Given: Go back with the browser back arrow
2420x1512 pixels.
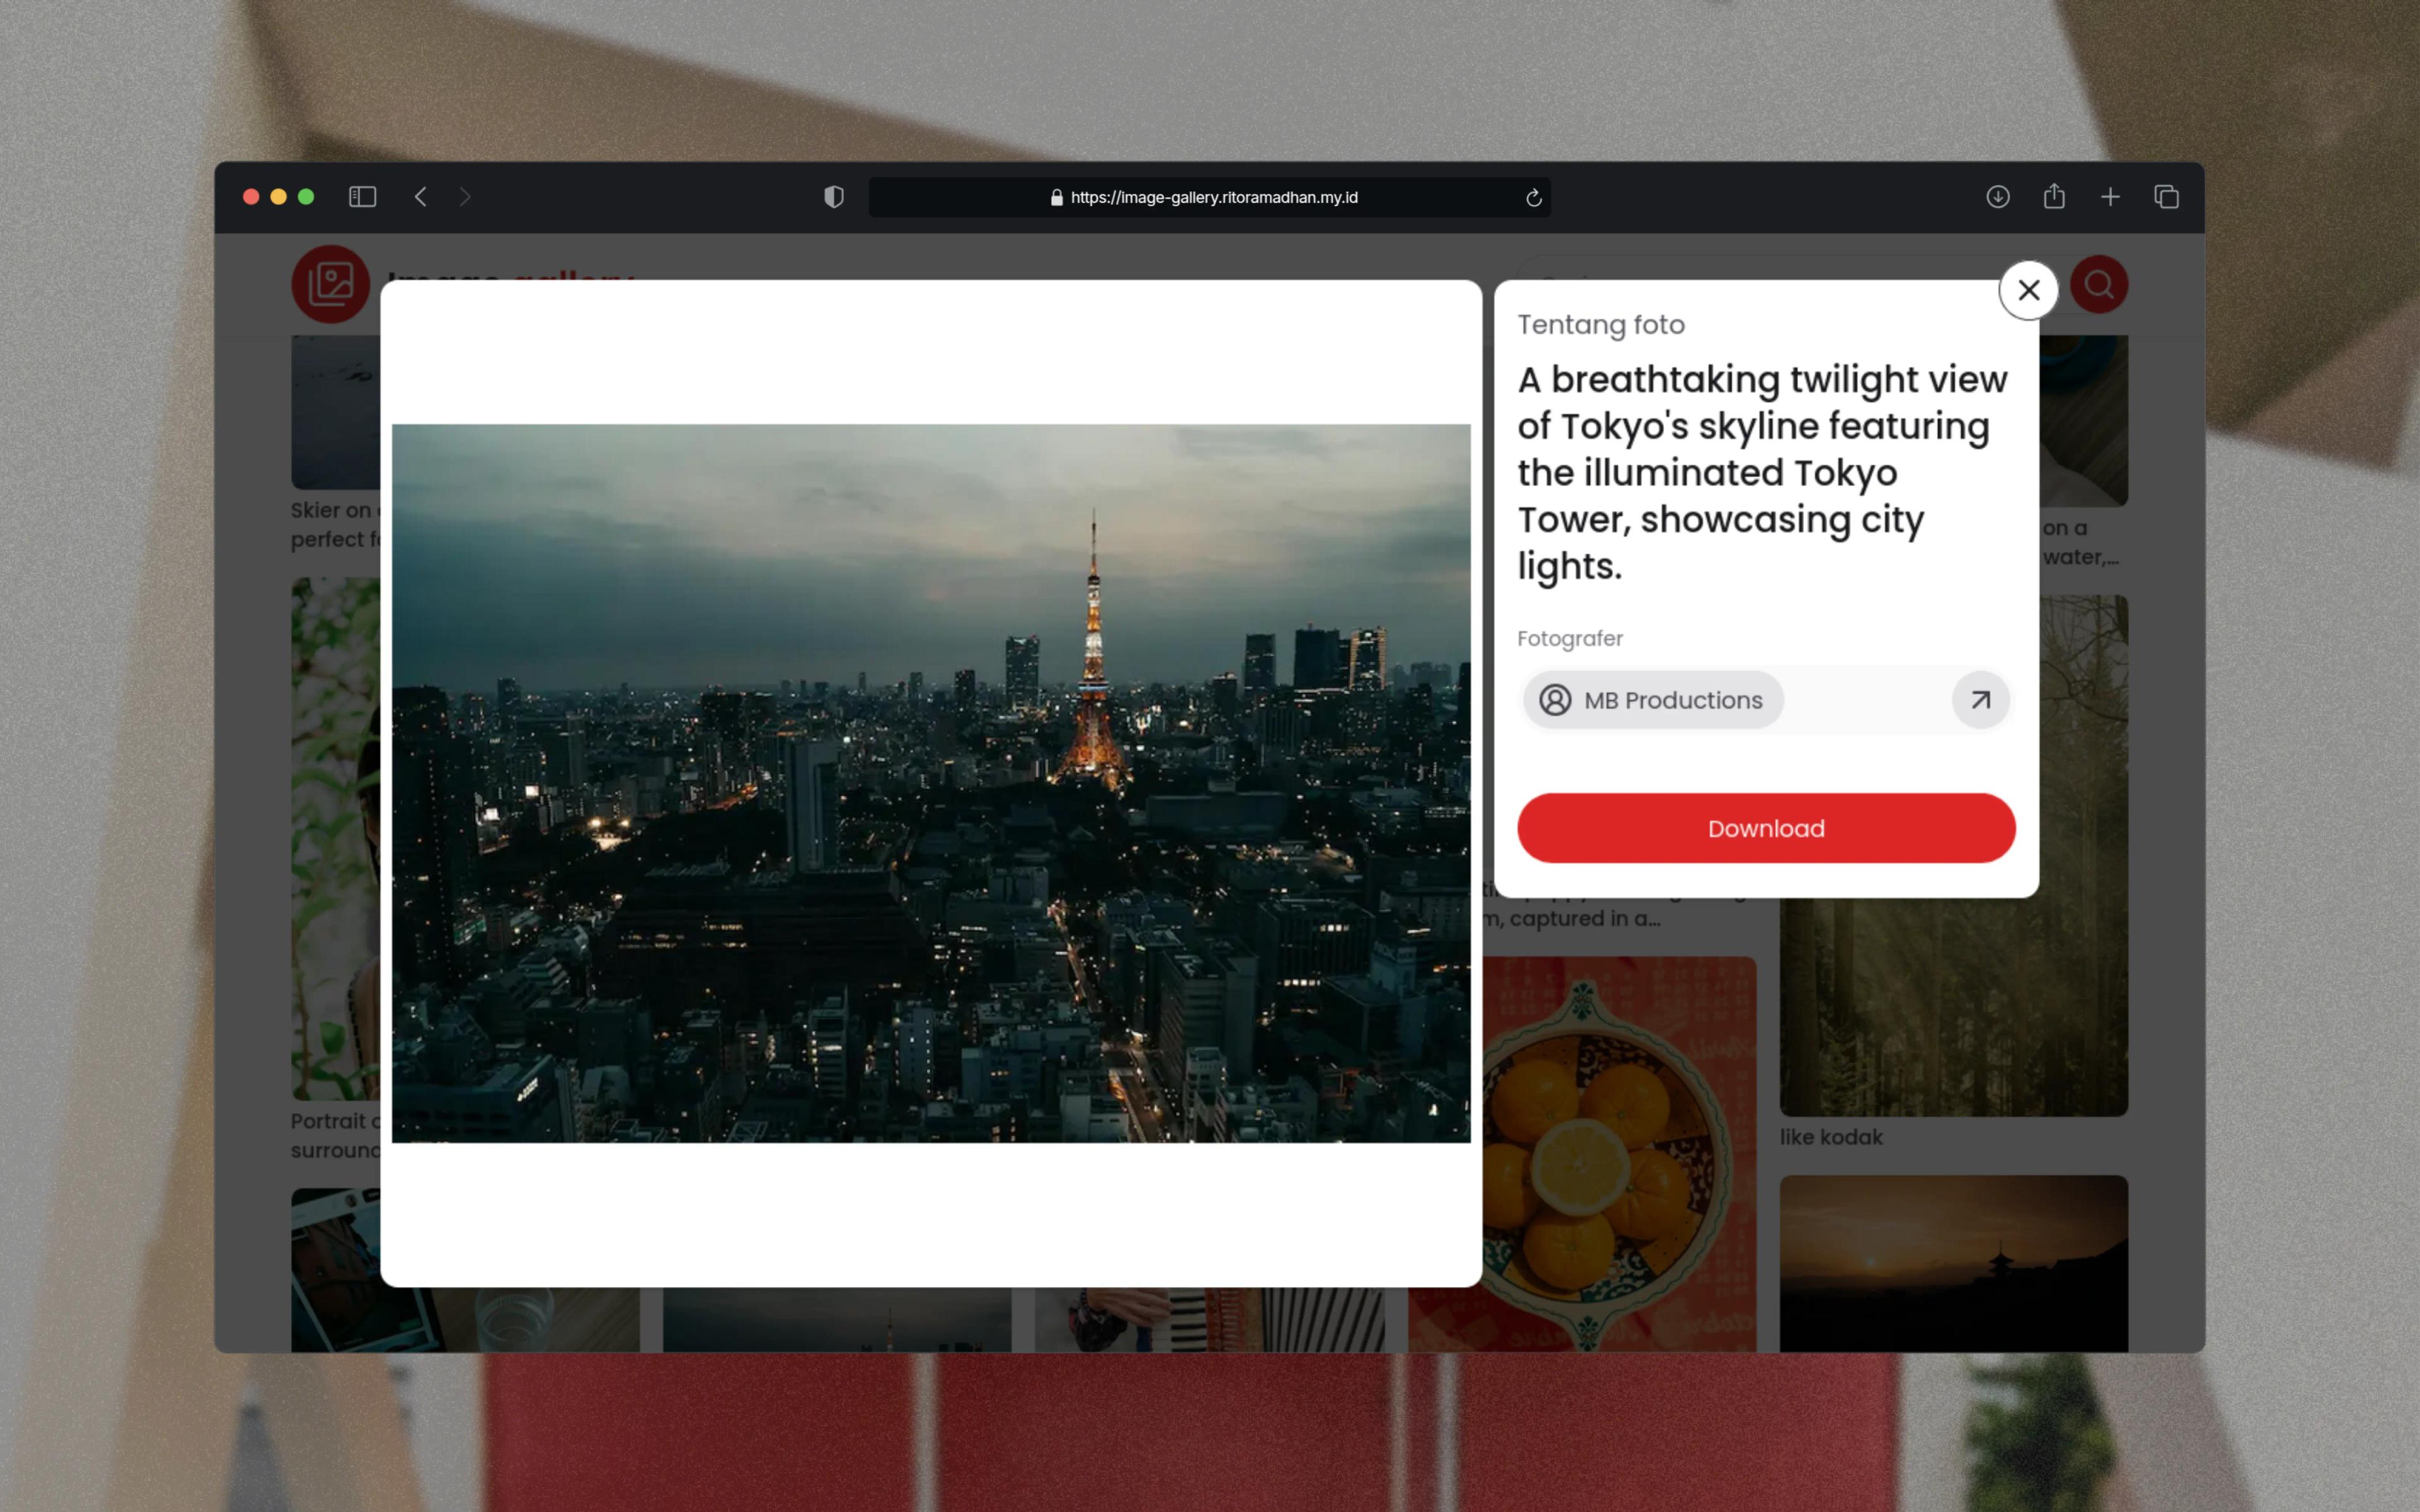Looking at the screenshot, I should [421, 197].
